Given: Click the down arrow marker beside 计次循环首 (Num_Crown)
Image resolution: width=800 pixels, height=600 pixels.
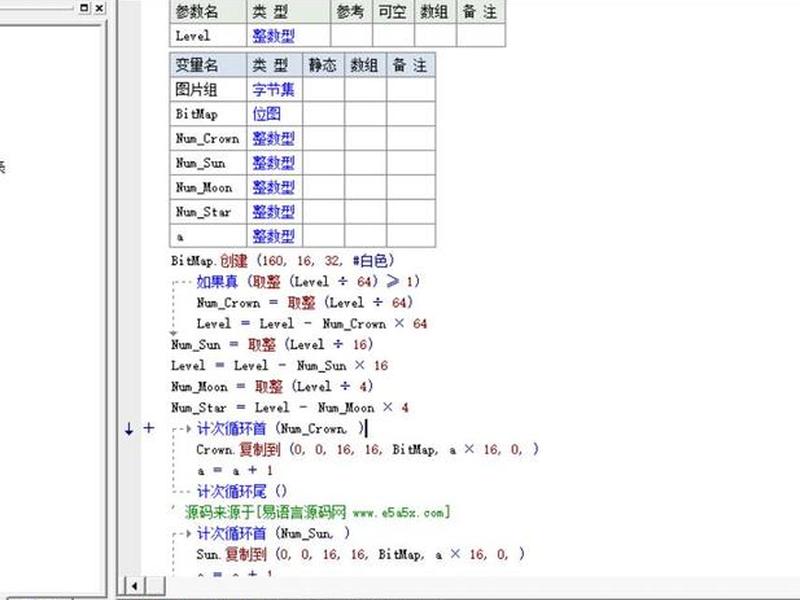Looking at the screenshot, I should [129, 429].
